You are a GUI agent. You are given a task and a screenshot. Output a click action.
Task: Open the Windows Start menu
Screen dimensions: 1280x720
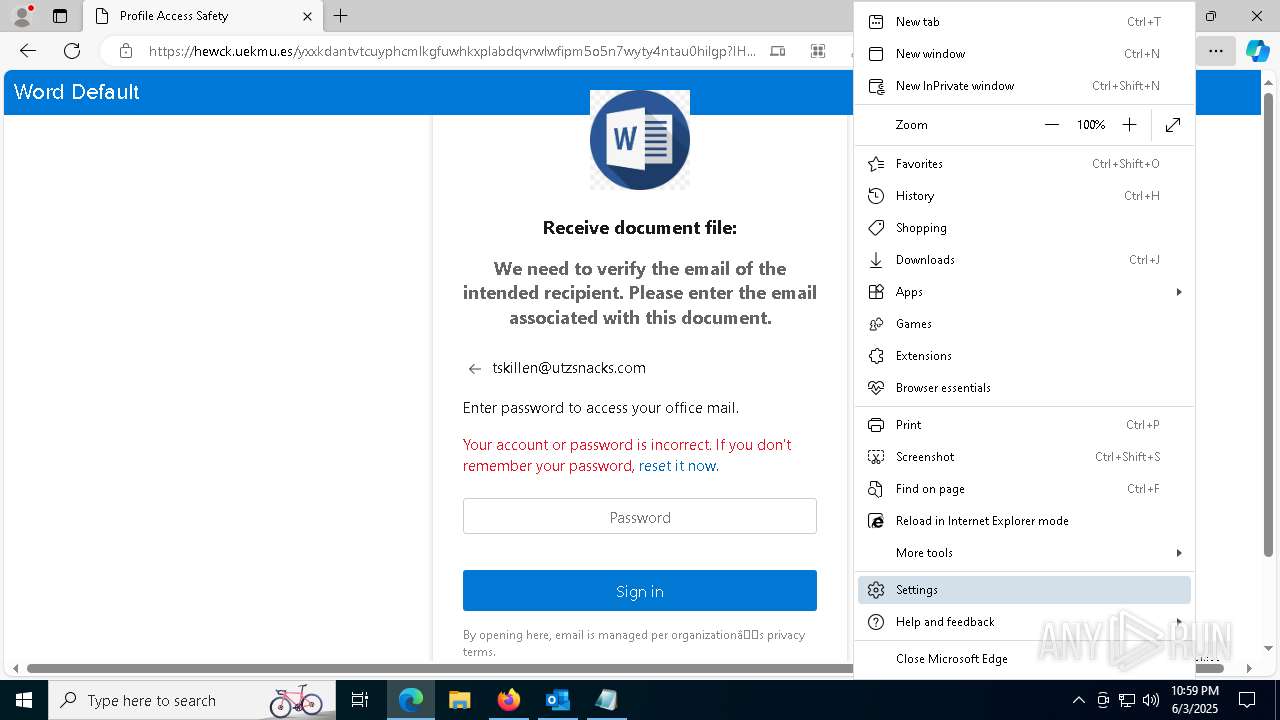(x=24, y=700)
